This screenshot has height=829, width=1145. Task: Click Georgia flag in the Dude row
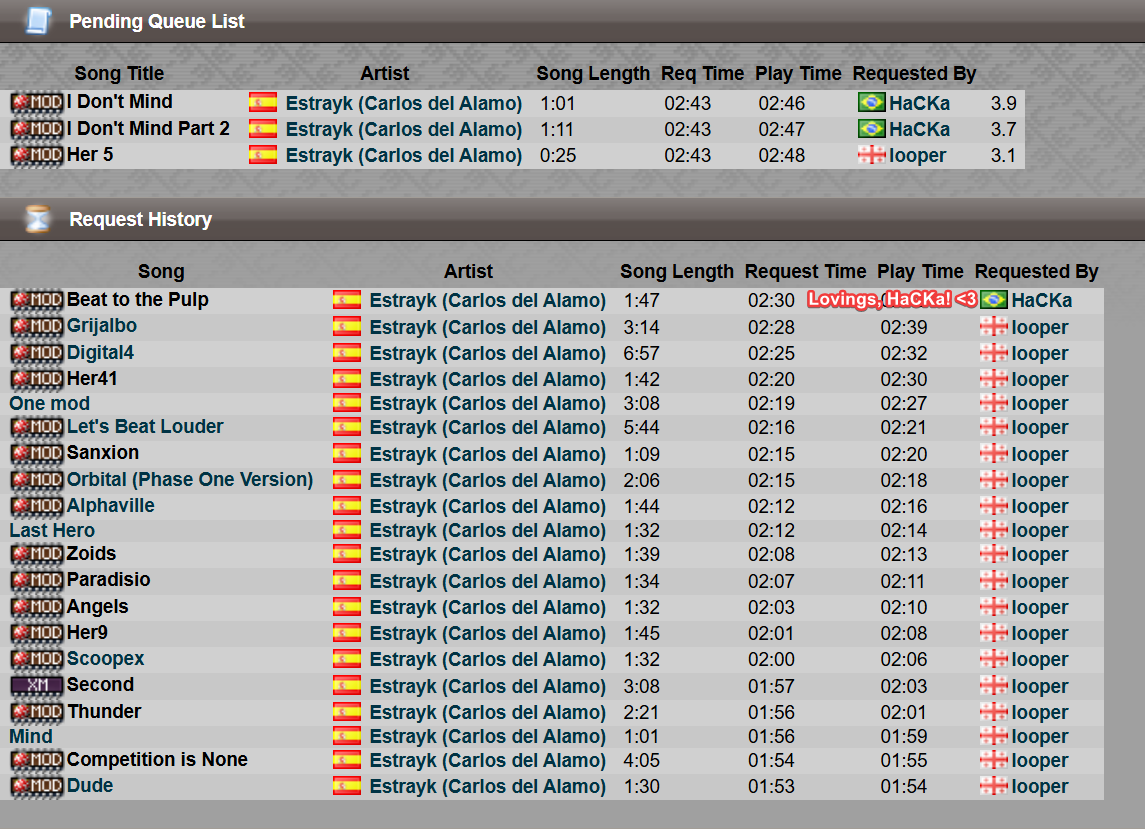pos(994,787)
